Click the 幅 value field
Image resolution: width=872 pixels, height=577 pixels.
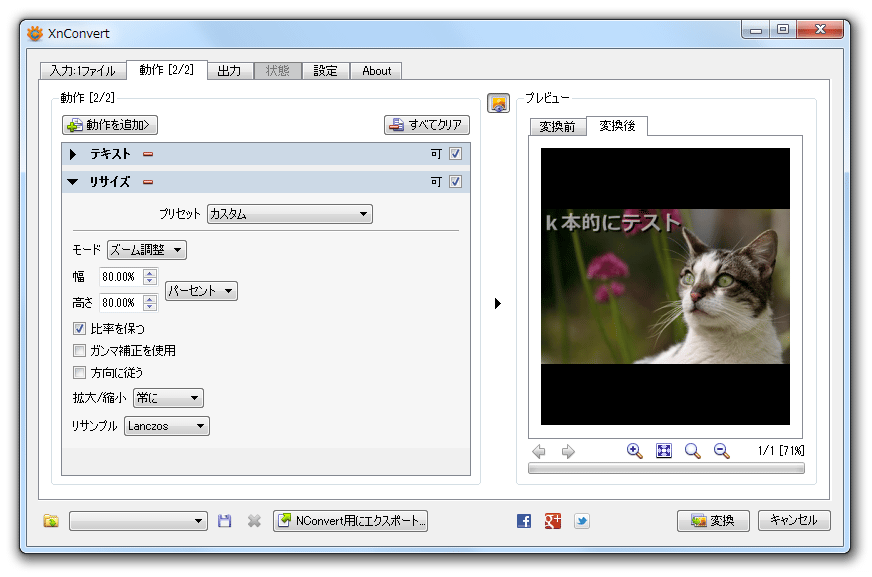tap(121, 277)
